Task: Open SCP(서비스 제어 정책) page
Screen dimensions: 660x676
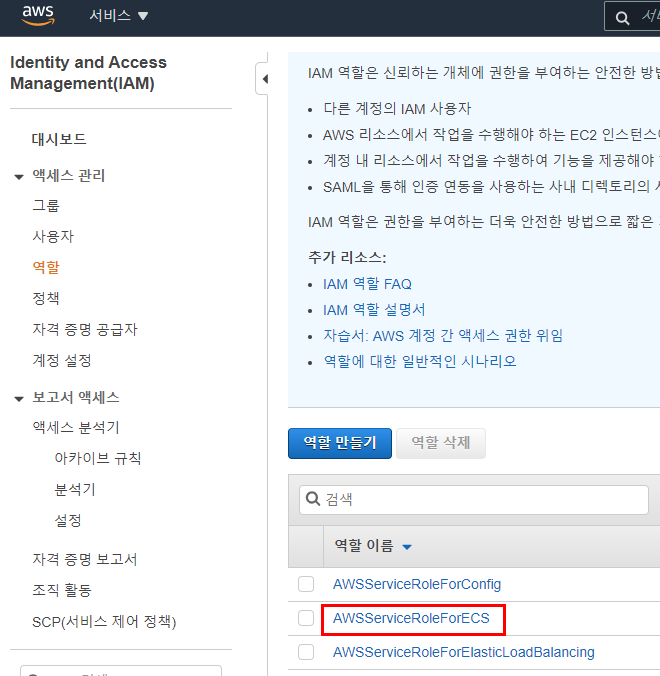Action: (104, 622)
